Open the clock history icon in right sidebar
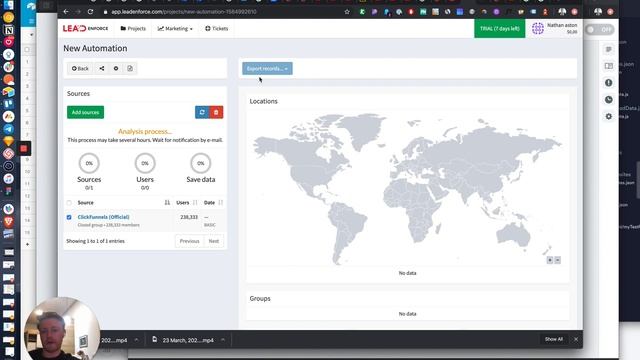 pos(609,100)
